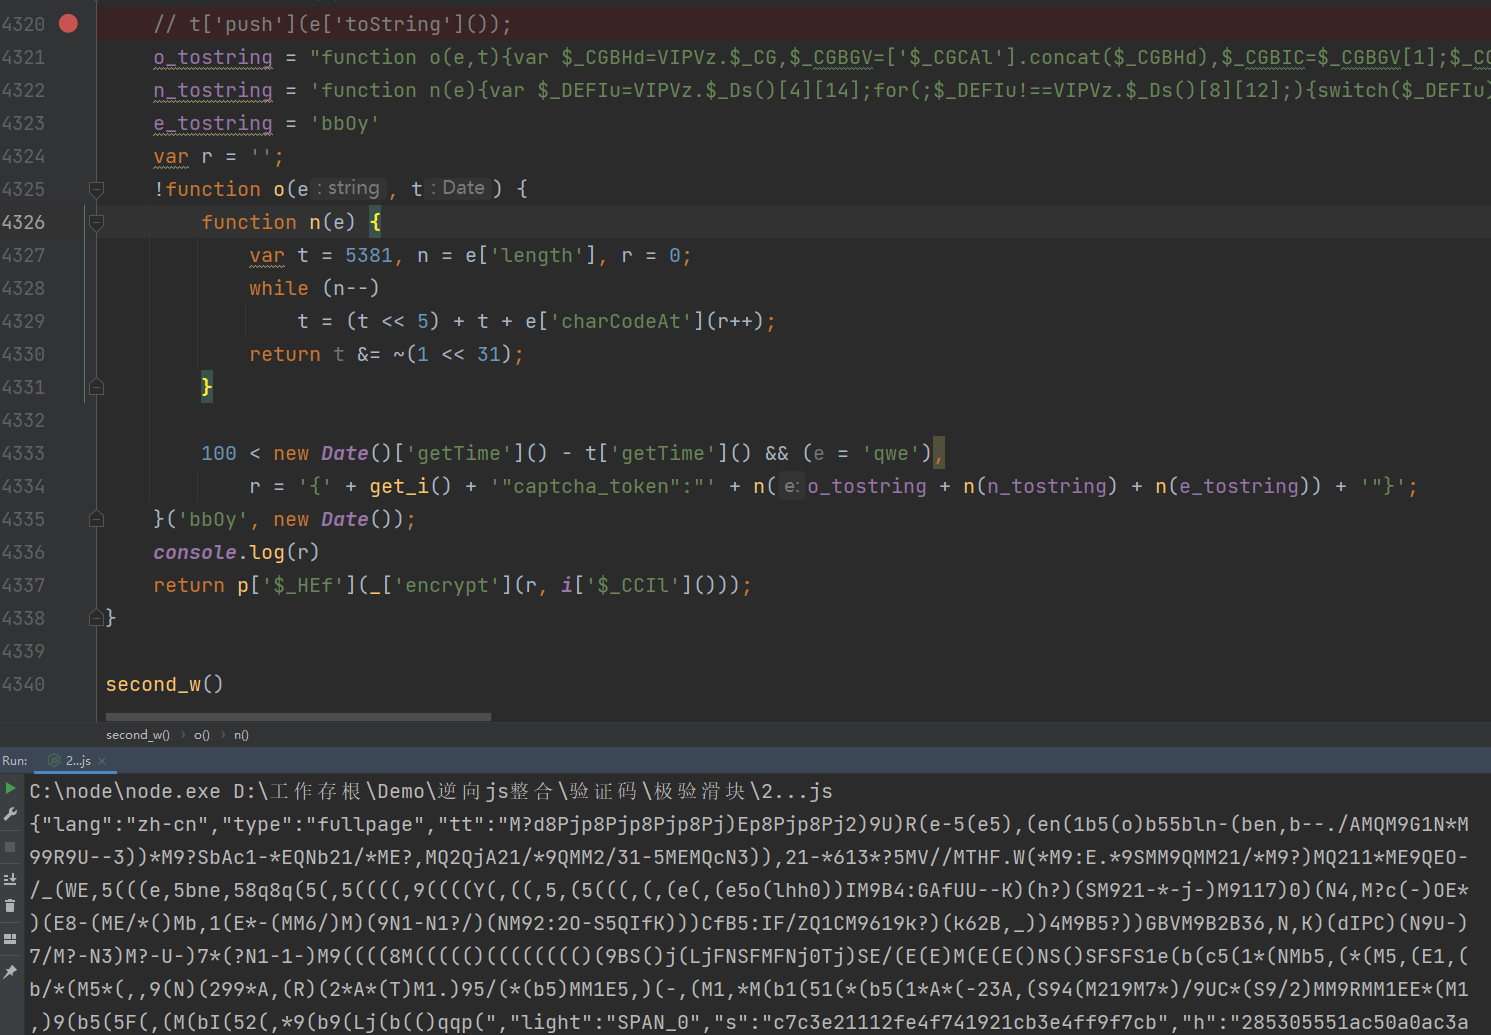The height and width of the screenshot is (1035, 1491).
Task: Toggle Scroll to End in Run panel
Action: click(10, 879)
